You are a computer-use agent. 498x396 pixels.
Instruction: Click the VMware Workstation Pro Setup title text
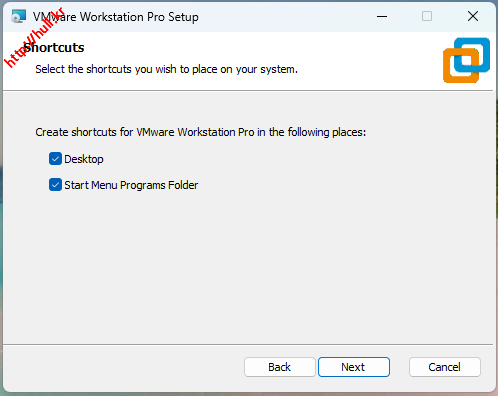[x=116, y=17]
